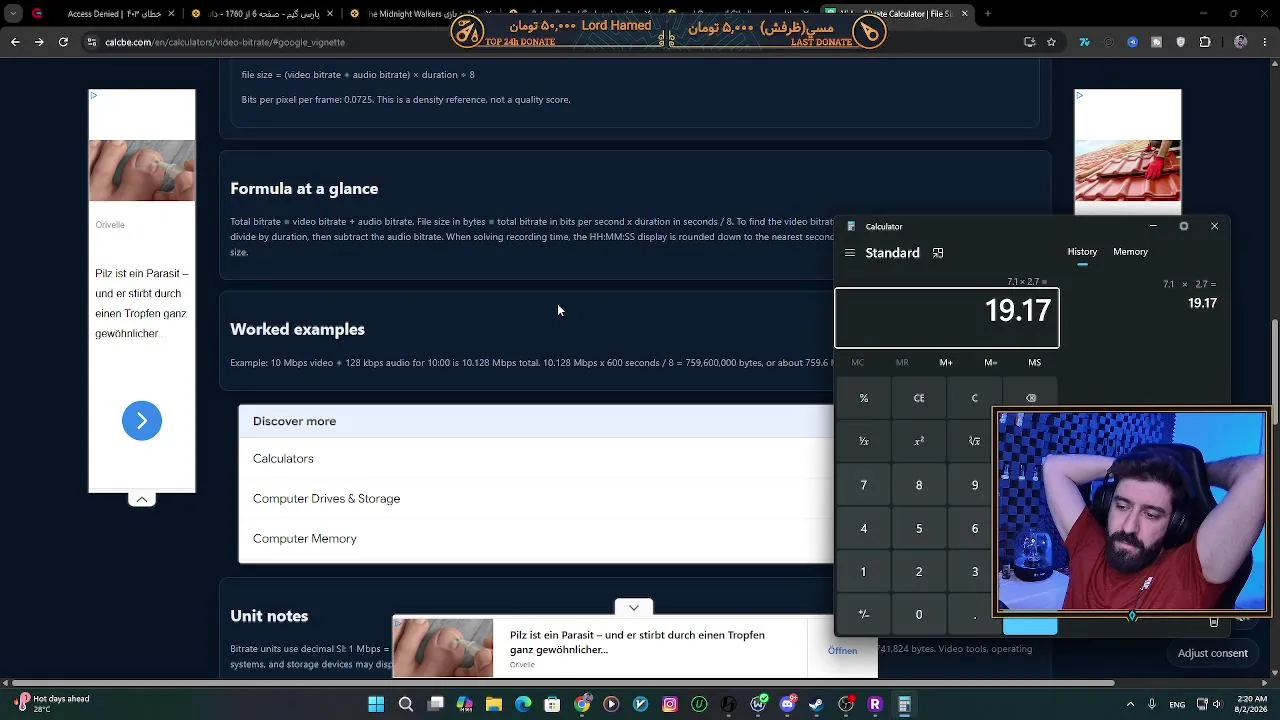Click digit 7 on the Calculator

coord(864,485)
